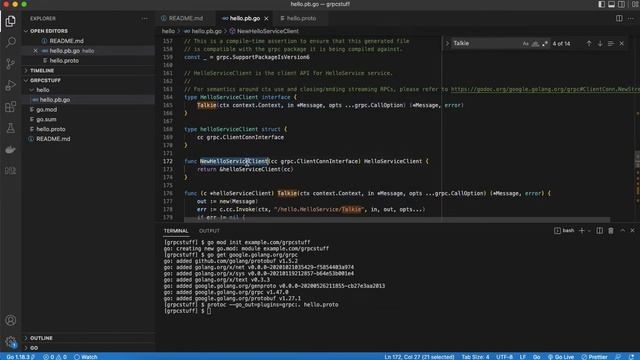Click the Talkie find input field
This screenshot has width=640, height=360.
click(486, 43)
